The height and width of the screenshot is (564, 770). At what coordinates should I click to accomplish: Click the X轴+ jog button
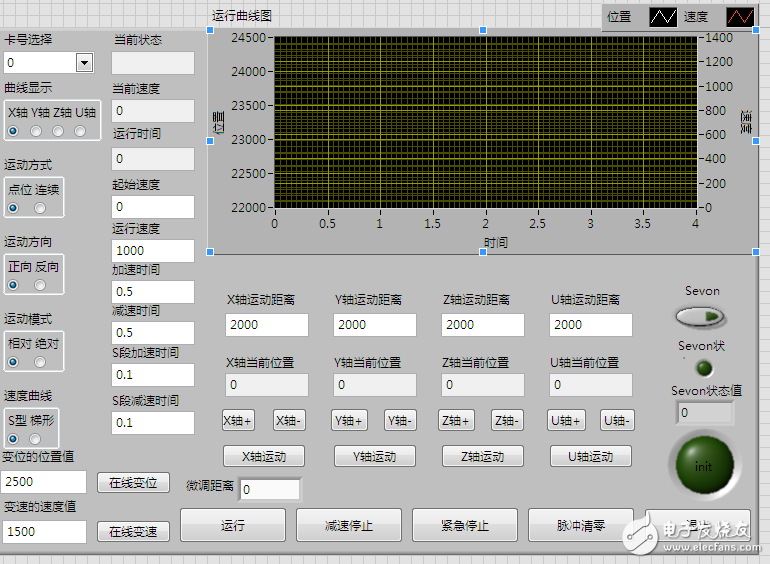[238, 421]
